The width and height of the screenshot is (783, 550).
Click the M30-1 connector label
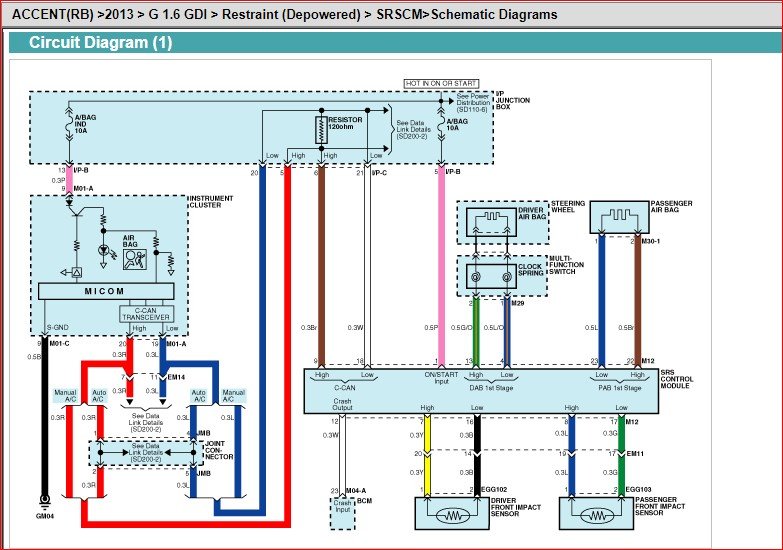point(651,241)
